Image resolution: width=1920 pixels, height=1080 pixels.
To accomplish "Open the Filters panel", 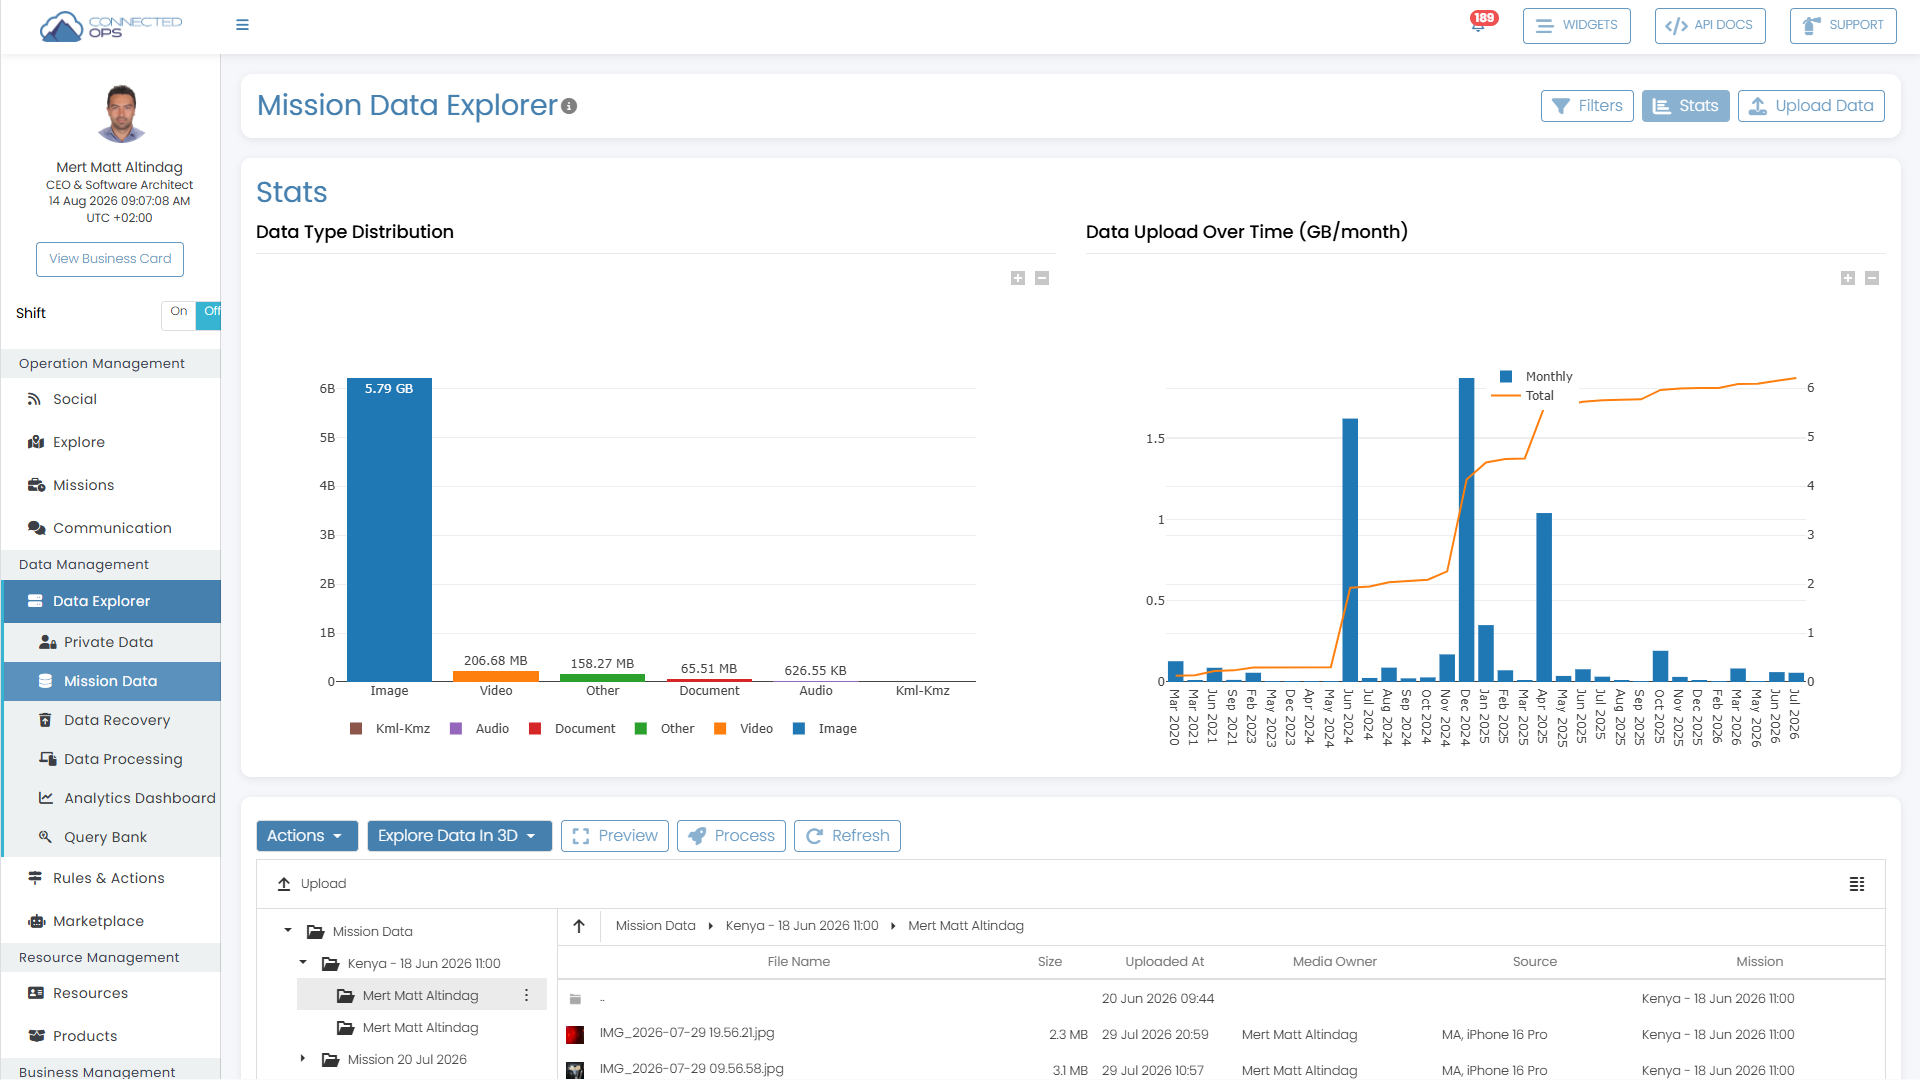I will [x=1587, y=106].
